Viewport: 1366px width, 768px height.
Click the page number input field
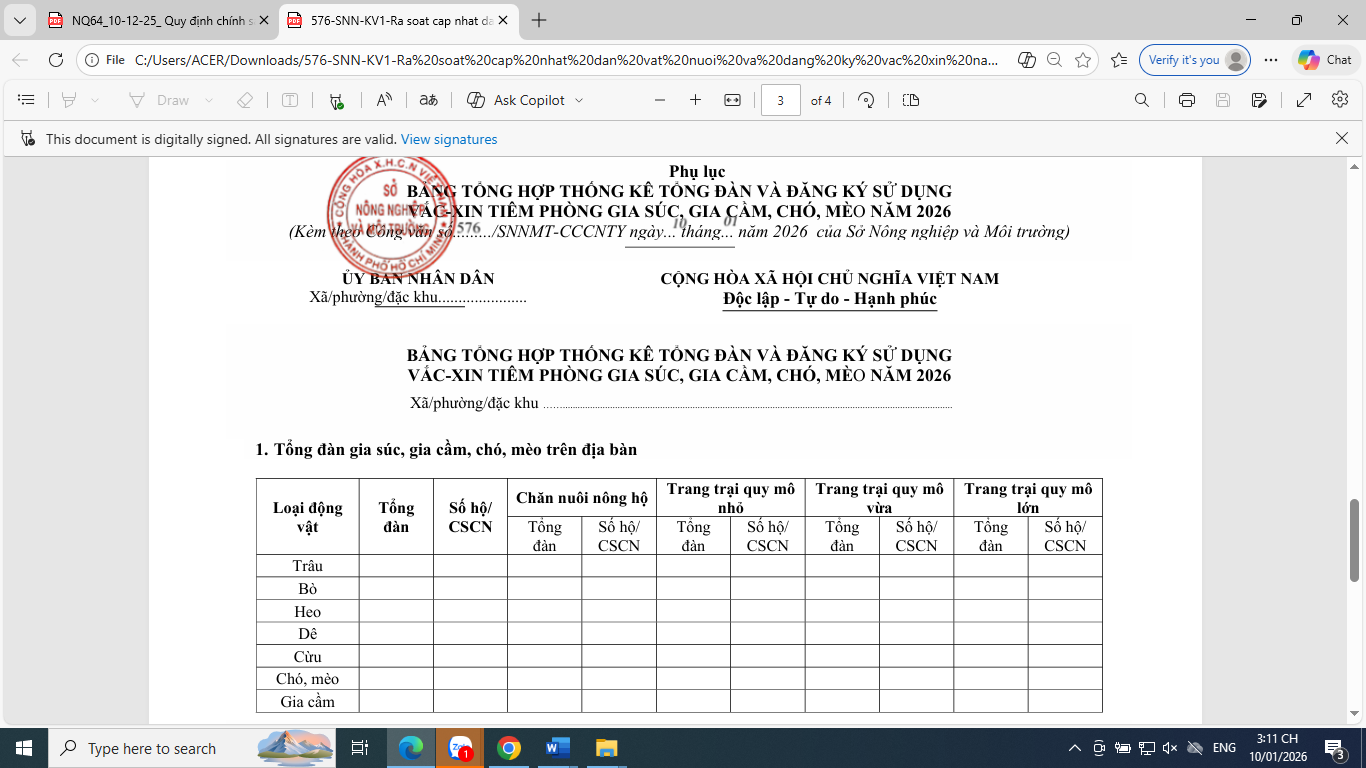(x=780, y=100)
